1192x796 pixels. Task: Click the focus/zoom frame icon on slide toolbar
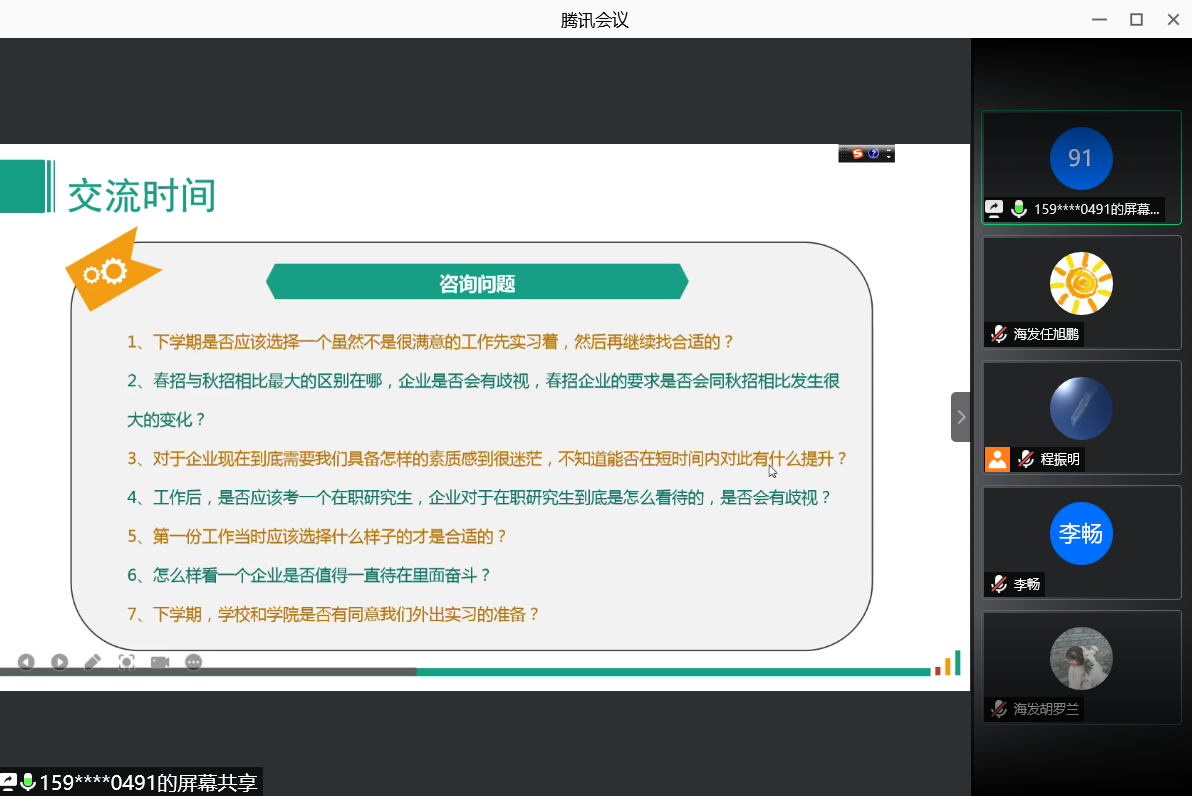coord(126,662)
